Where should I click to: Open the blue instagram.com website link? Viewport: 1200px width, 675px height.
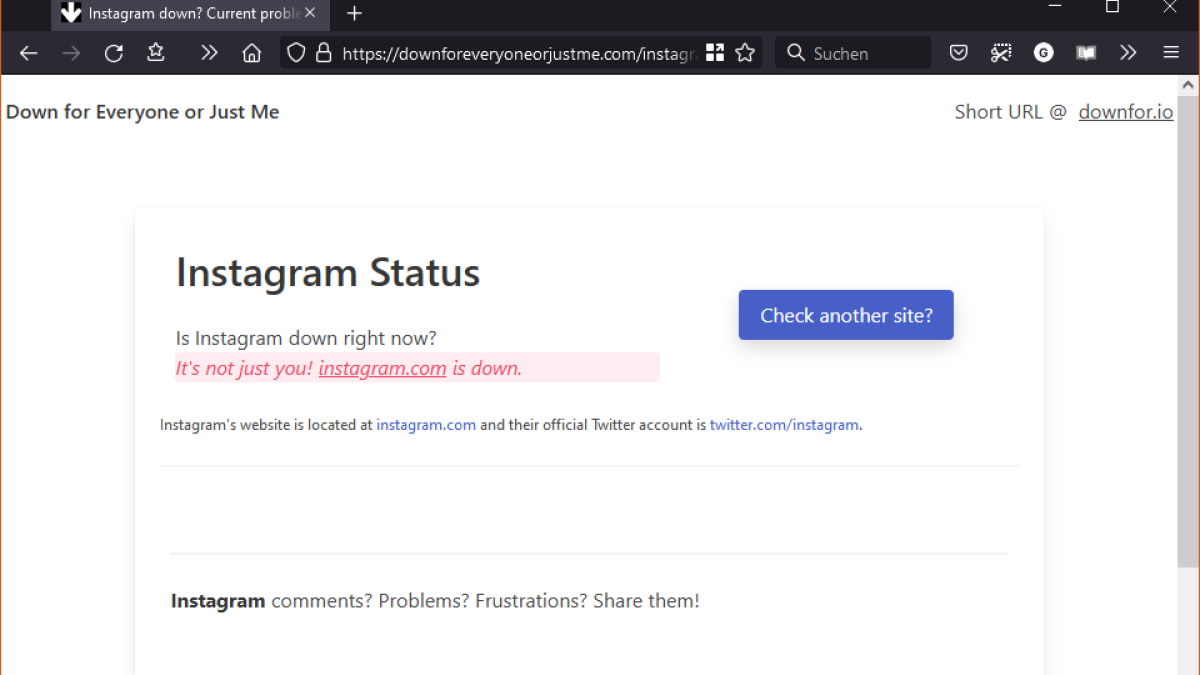pyautogui.click(x=426, y=425)
